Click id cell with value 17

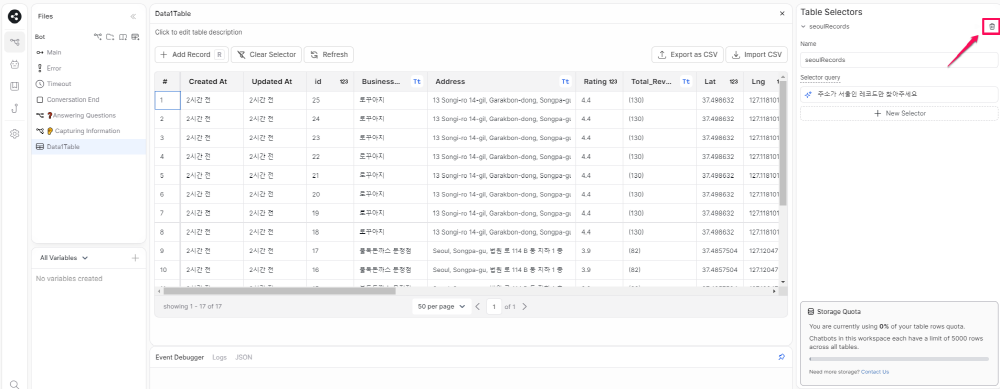point(330,251)
